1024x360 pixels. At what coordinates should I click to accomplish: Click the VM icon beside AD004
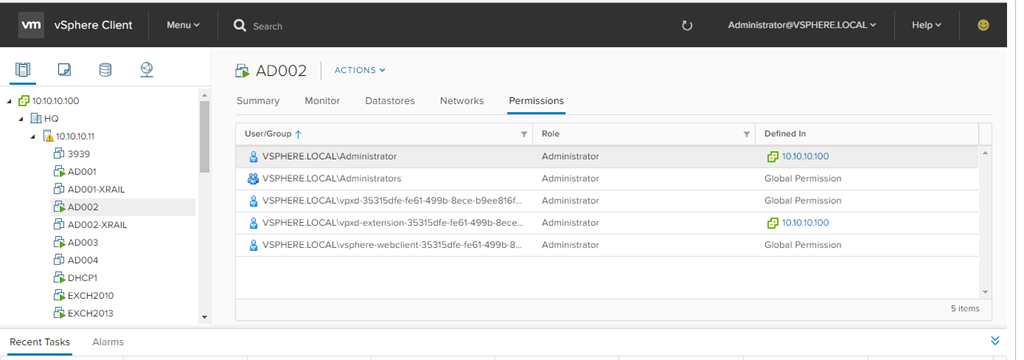pos(59,259)
